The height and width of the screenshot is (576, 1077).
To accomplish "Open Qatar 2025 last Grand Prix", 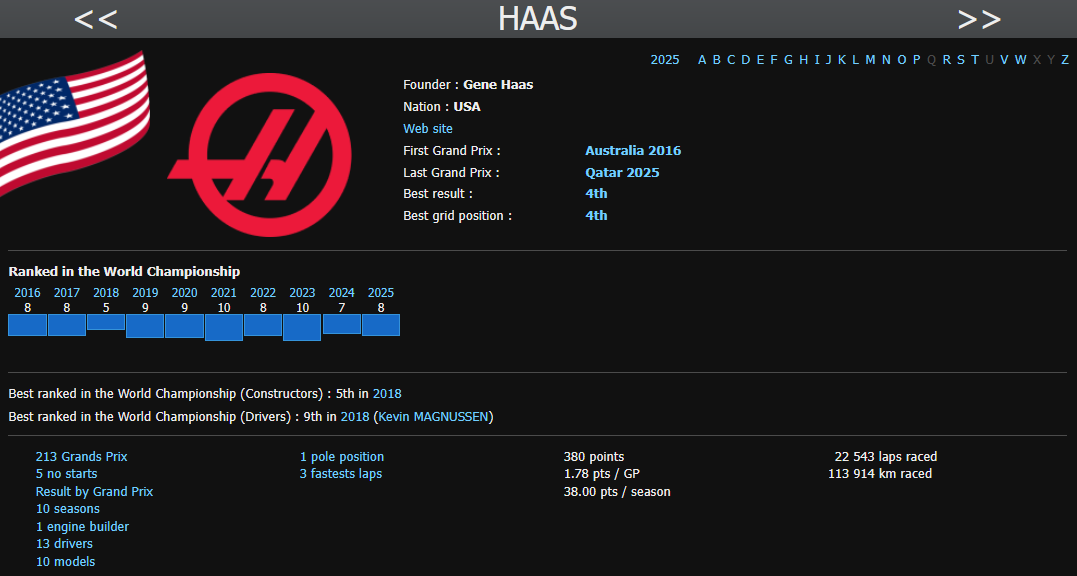I will [622, 172].
